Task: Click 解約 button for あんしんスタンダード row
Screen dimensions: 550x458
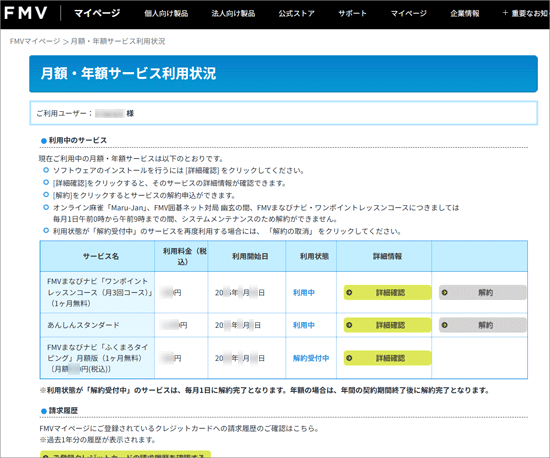Action: 483,325
